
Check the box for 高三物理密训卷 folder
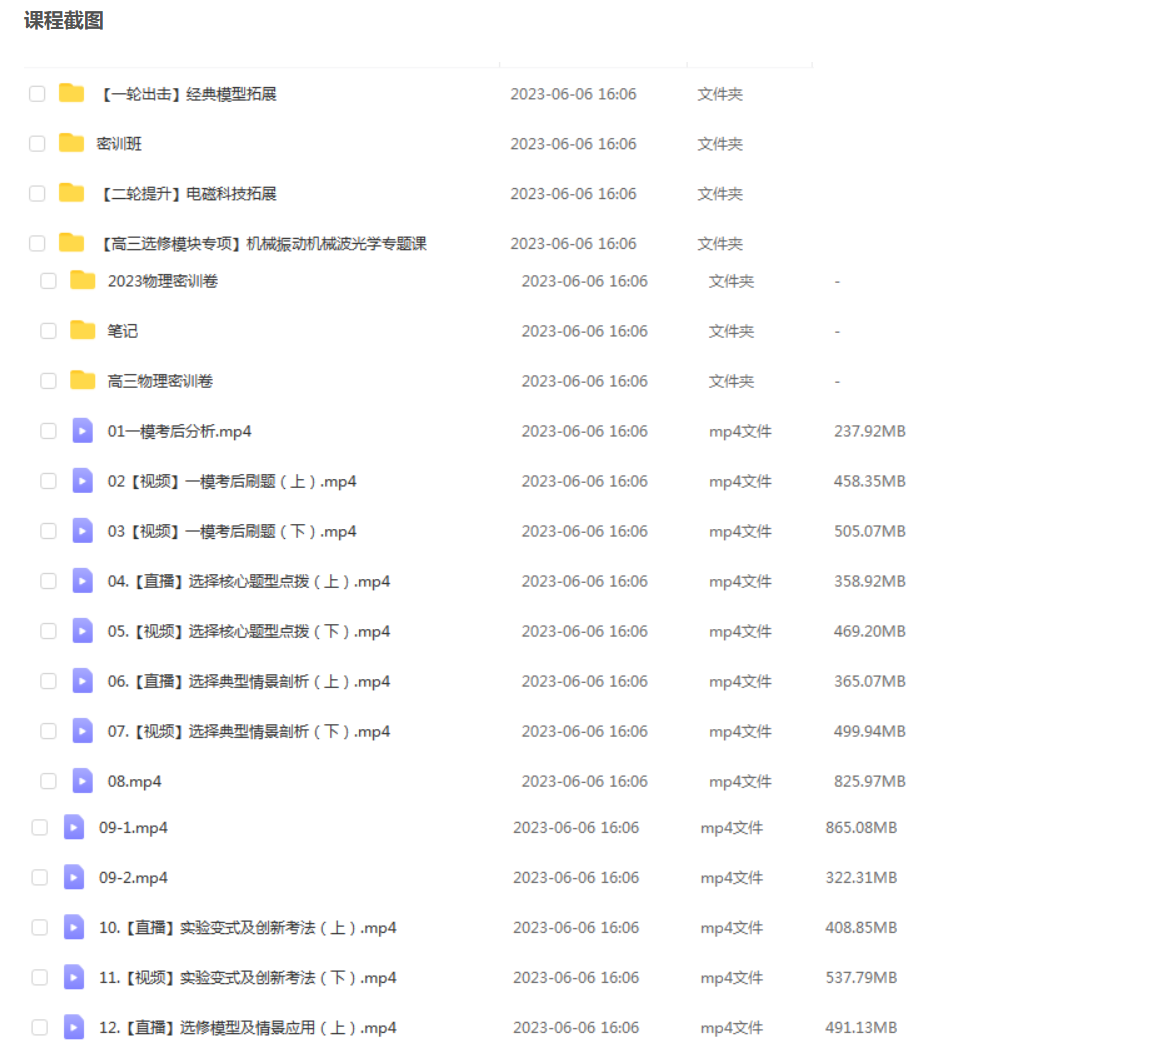48,381
